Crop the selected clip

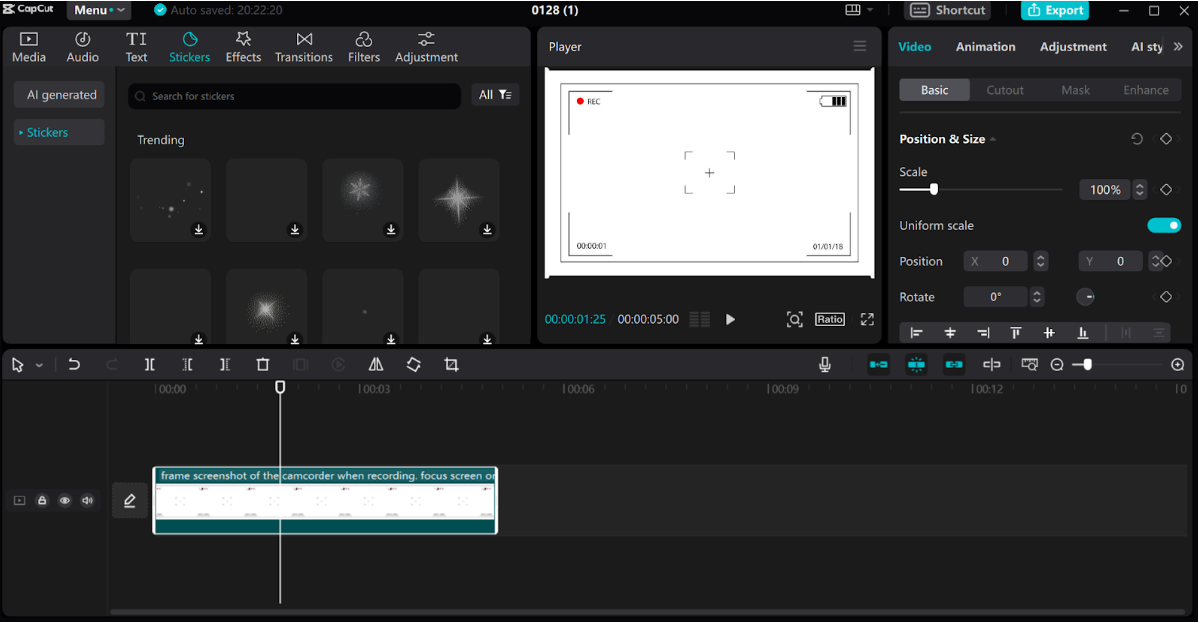pyautogui.click(x=452, y=364)
